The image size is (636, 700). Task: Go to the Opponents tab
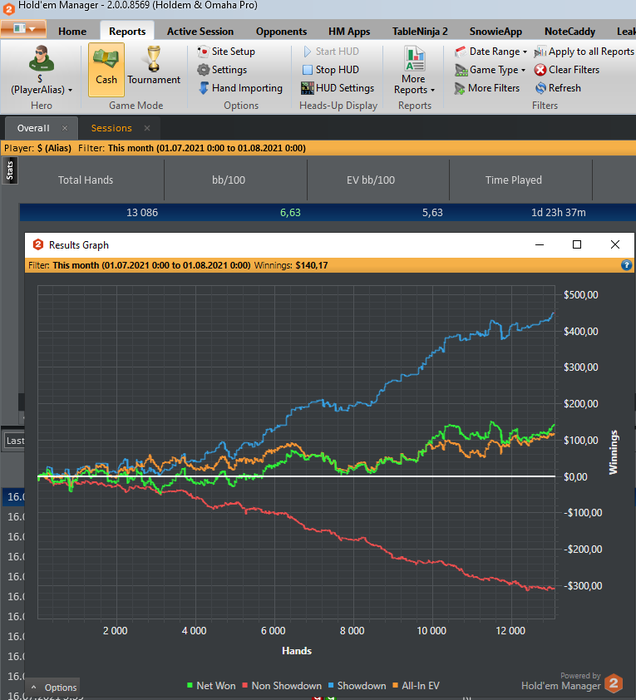(x=281, y=31)
